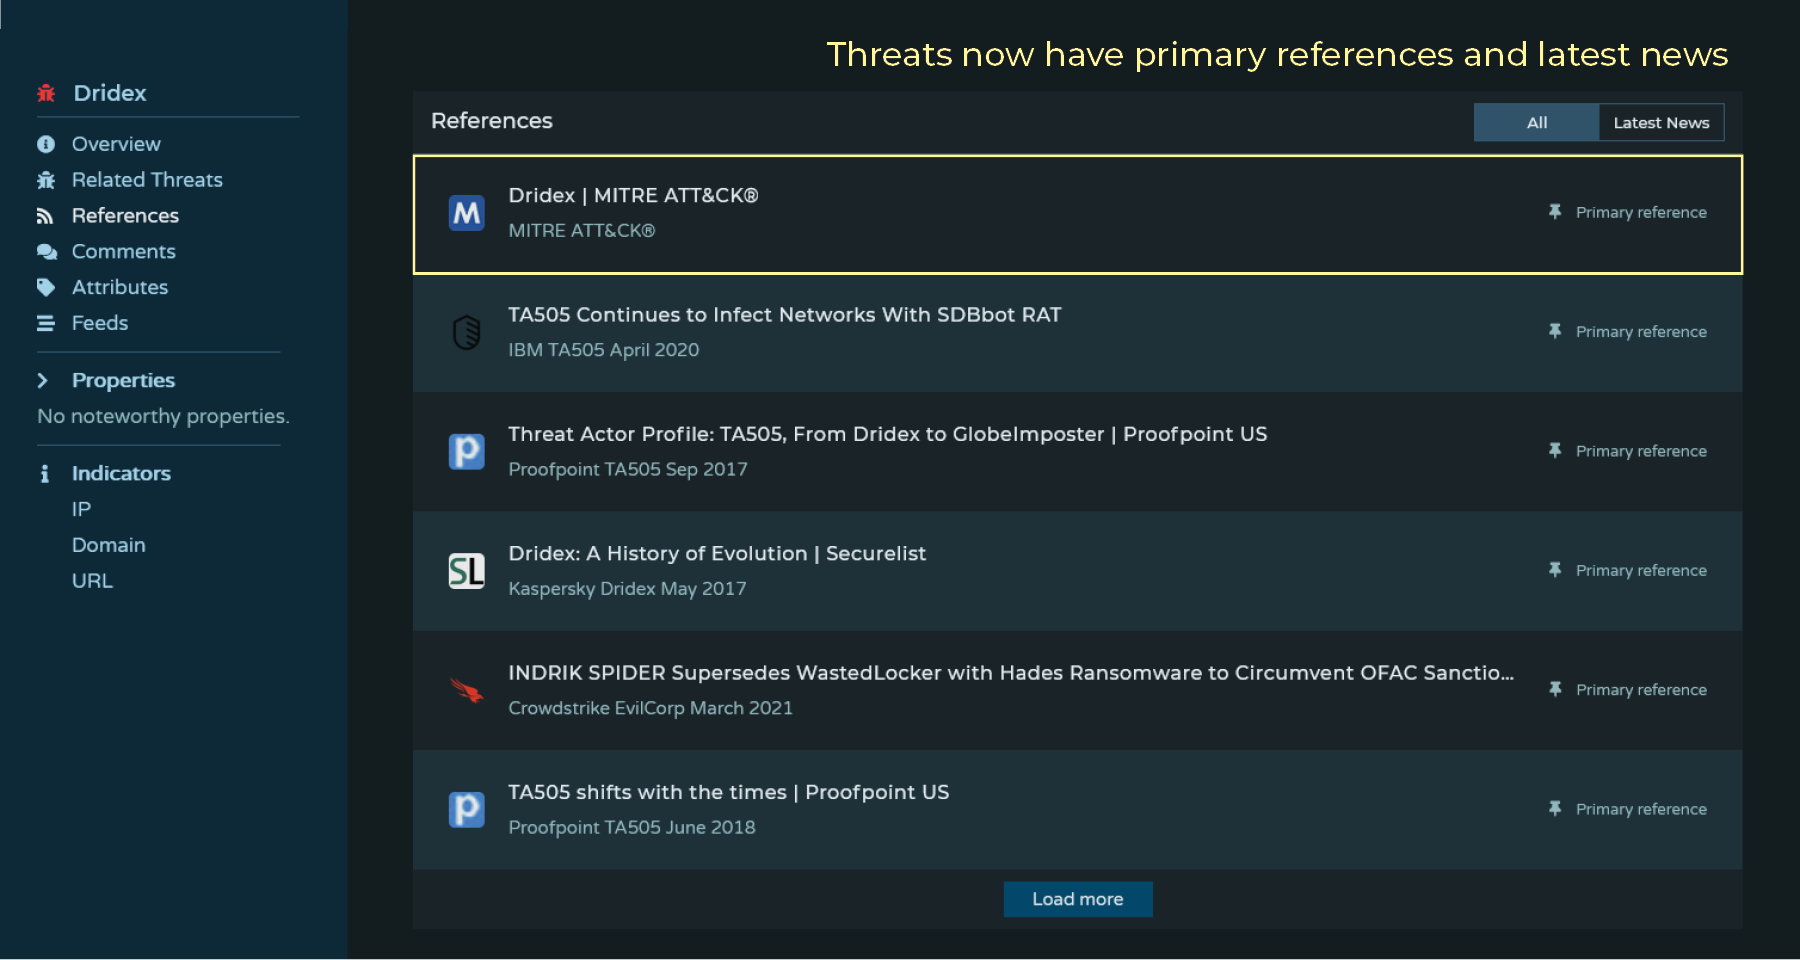Image resolution: width=1800 pixels, height=960 pixels.
Task: Click the 'MITRE ATT&CK®' source subtitle
Action: (581, 231)
